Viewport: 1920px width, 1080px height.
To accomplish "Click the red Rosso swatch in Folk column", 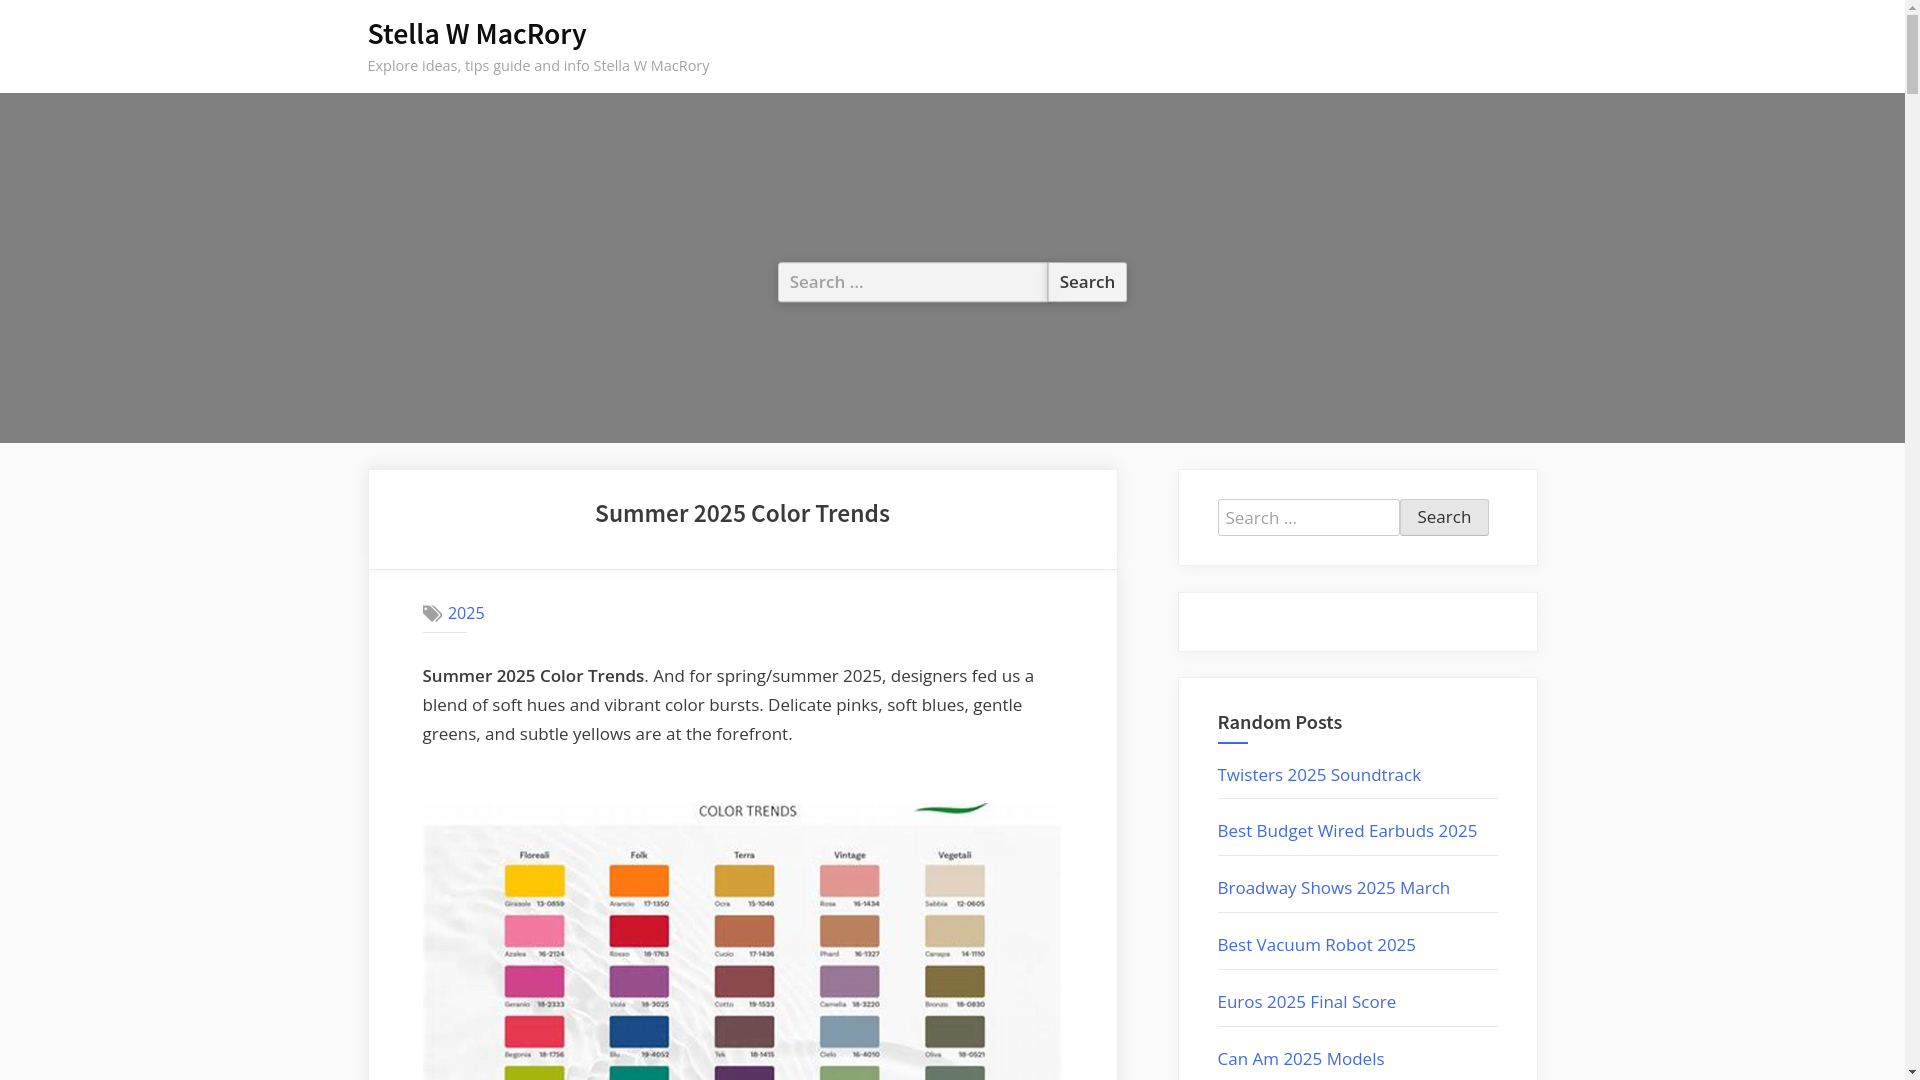I will click(x=639, y=931).
